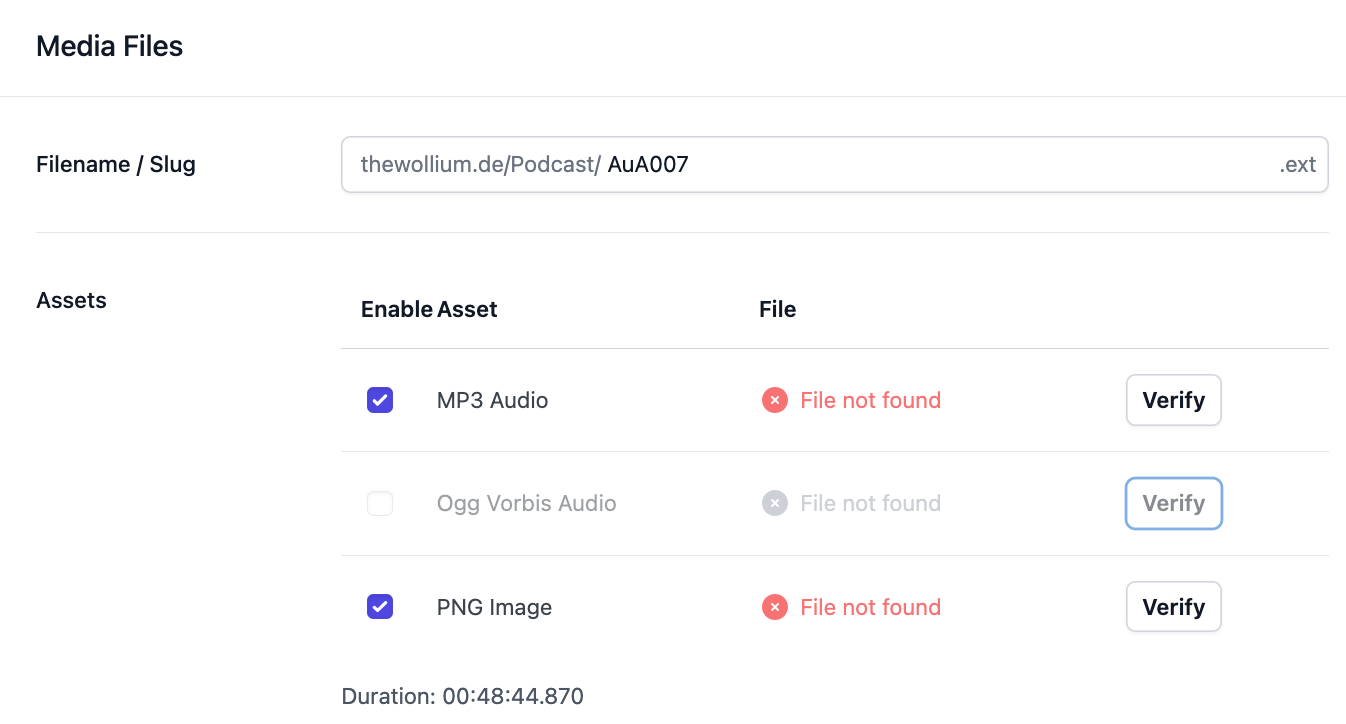Select the PNG Image asset label
The height and width of the screenshot is (724, 1346).
coord(494,607)
